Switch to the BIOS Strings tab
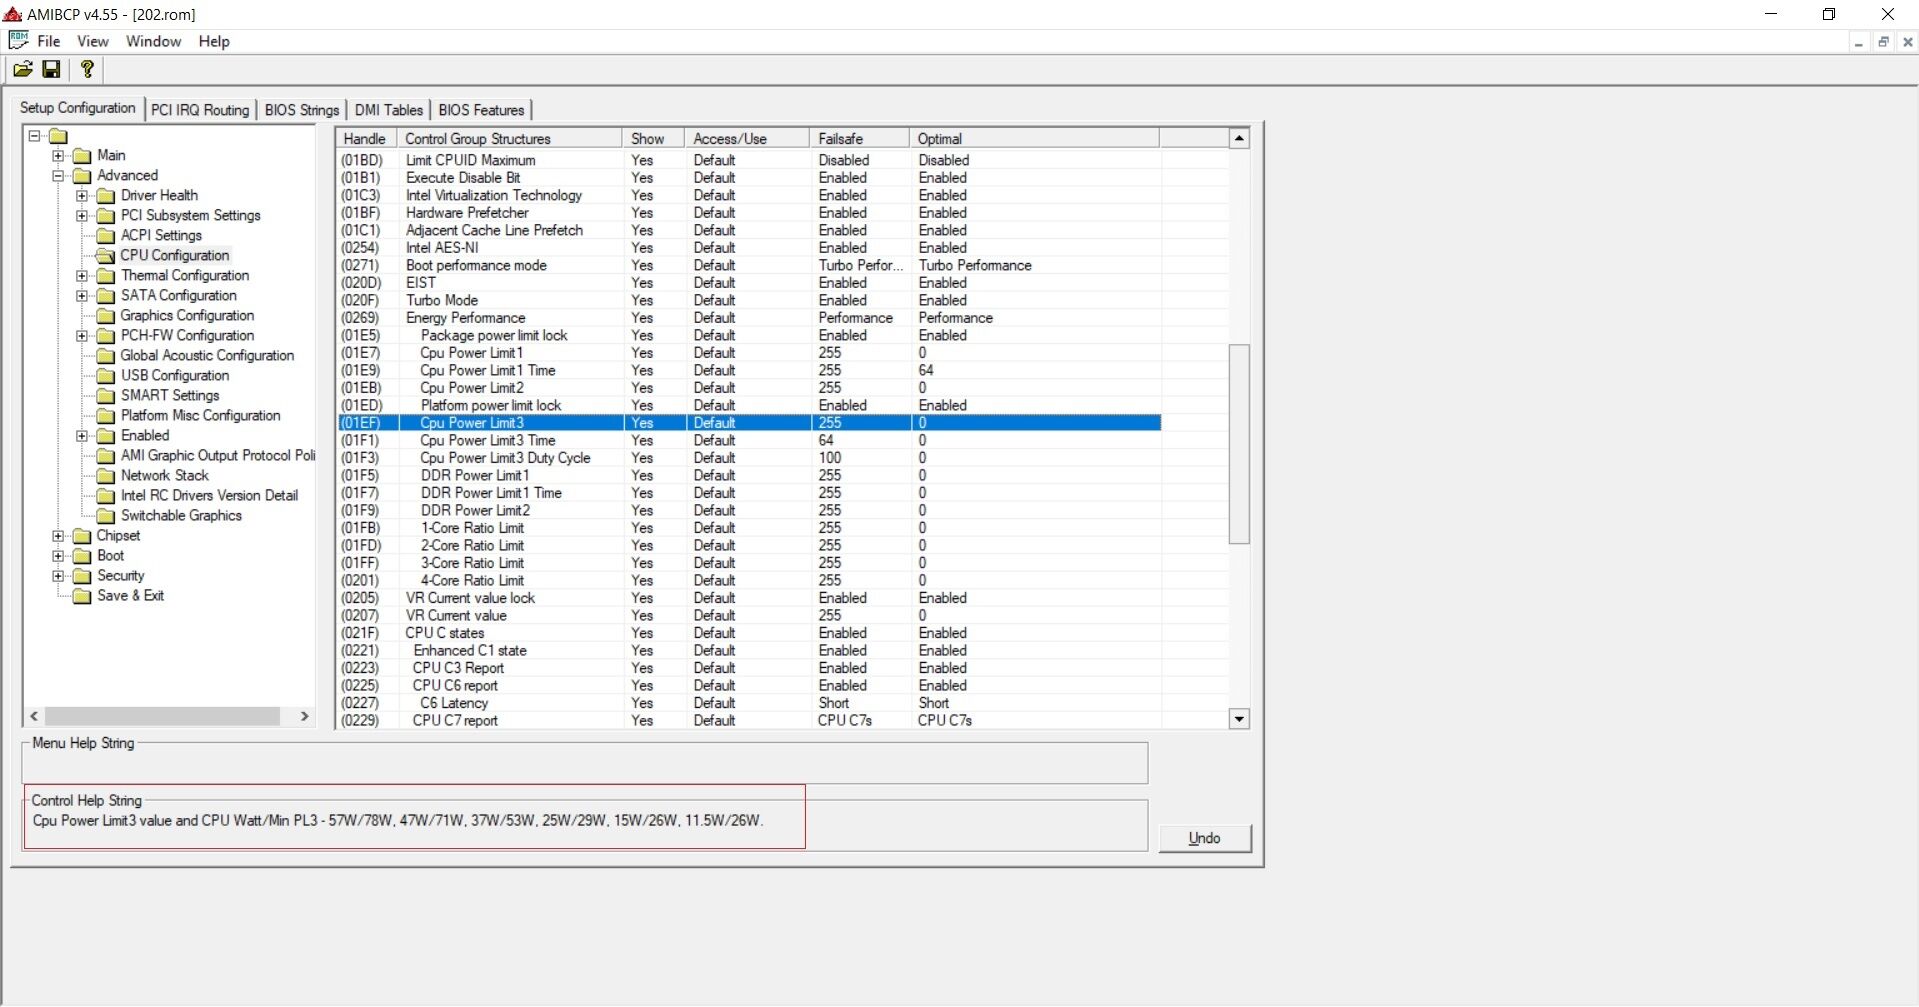This screenshot has width=1919, height=1007. pyautogui.click(x=302, y=110)
